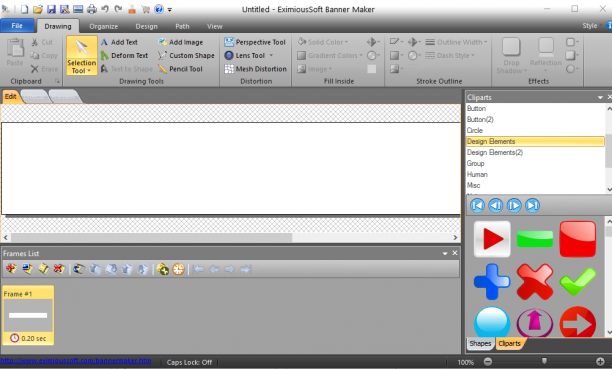Click the Add Image tool

coord(180,42)
